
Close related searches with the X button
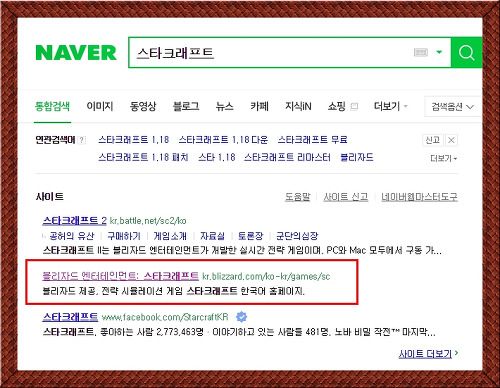point(451,140)
